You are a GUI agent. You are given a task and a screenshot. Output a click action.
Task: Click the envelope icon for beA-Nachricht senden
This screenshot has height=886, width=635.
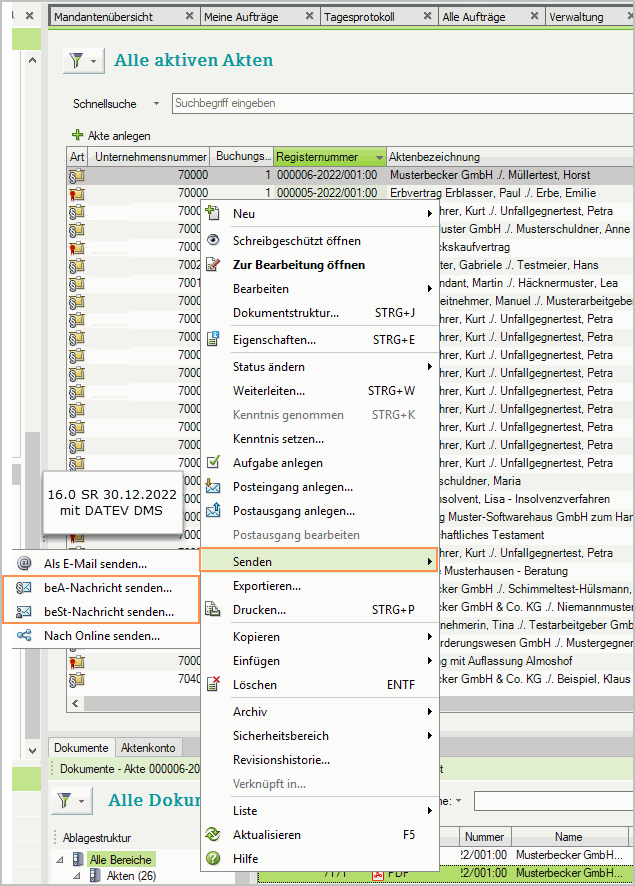click(25, 588)
